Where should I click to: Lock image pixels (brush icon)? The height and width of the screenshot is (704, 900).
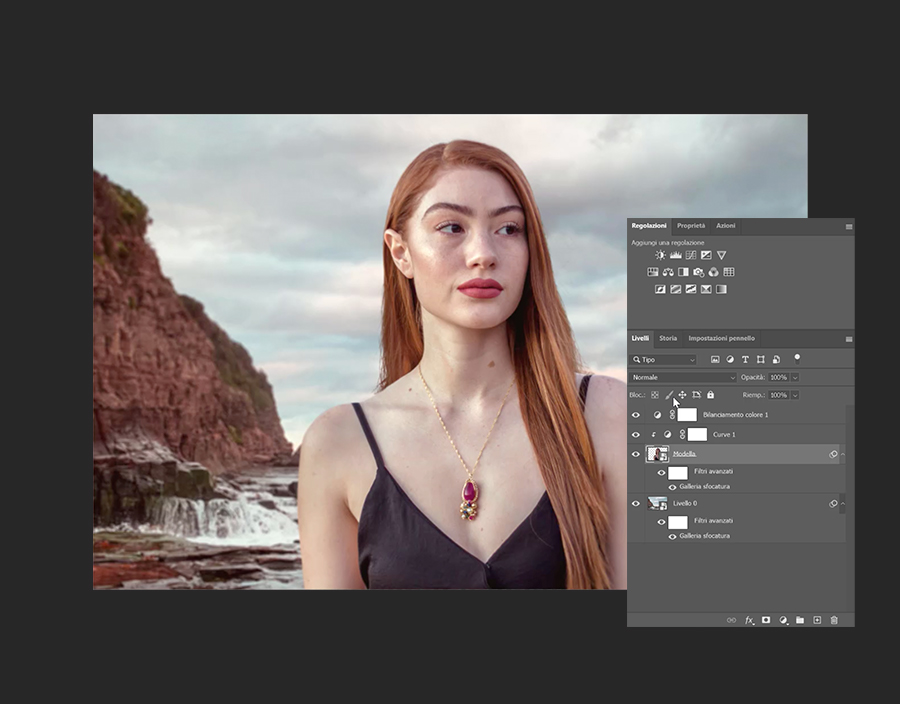pyautogui.click(x=669, y=395)
